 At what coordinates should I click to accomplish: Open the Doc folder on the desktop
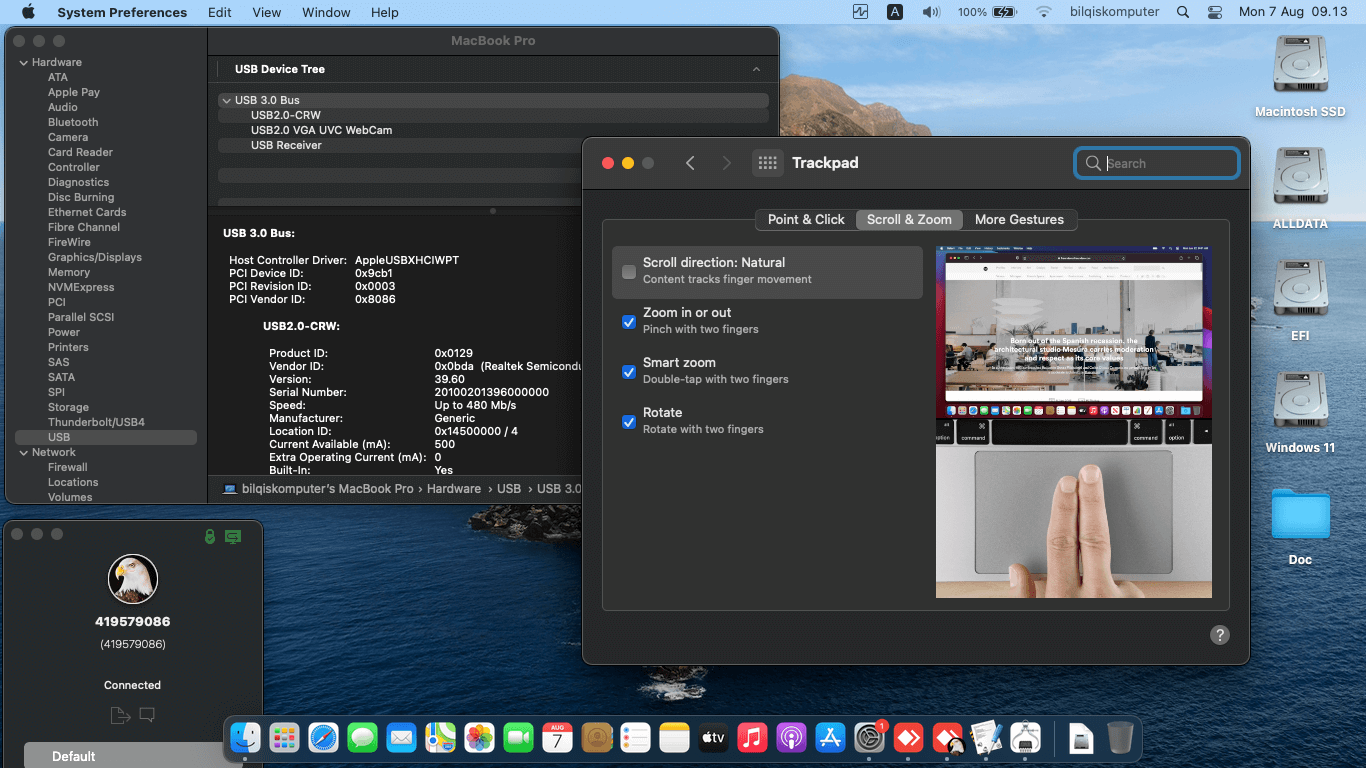coord(1300,527)
